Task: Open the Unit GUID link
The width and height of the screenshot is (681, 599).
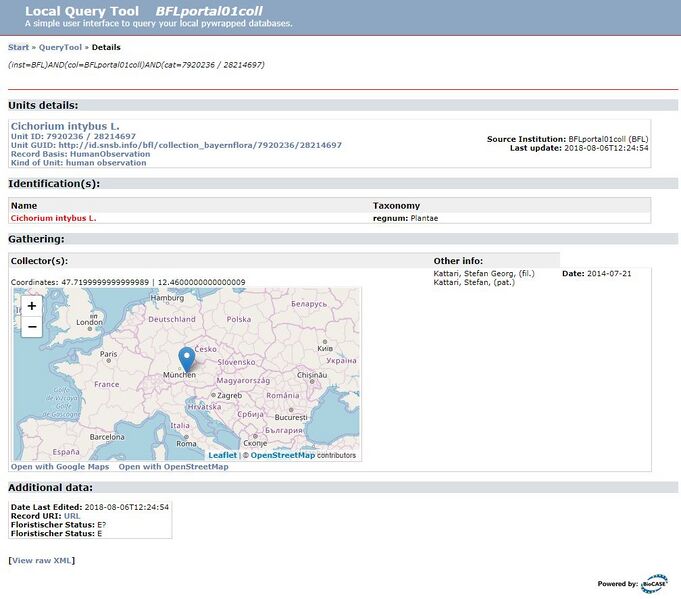Action: point(200,145)
